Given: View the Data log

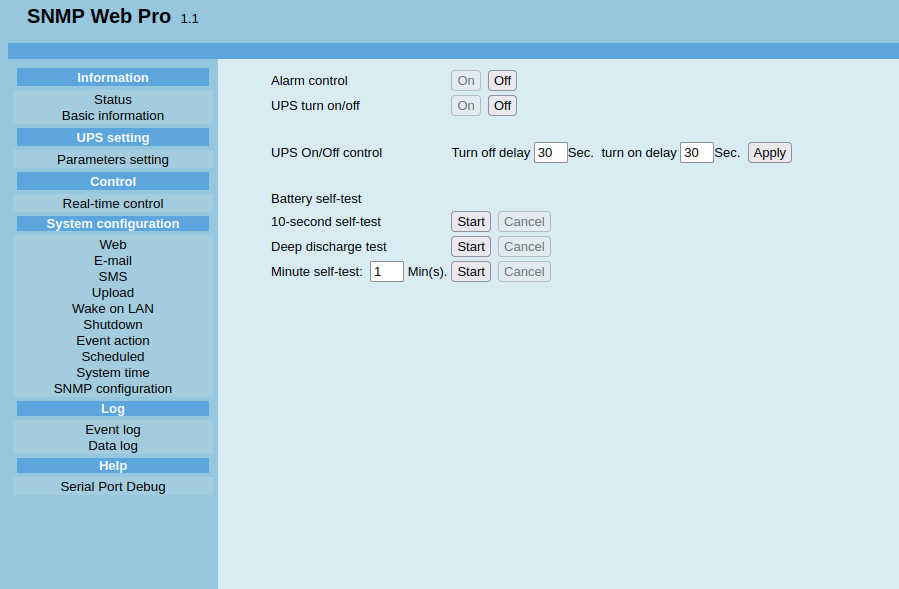Looking at the screenshot, I should [x=113, y=446].
